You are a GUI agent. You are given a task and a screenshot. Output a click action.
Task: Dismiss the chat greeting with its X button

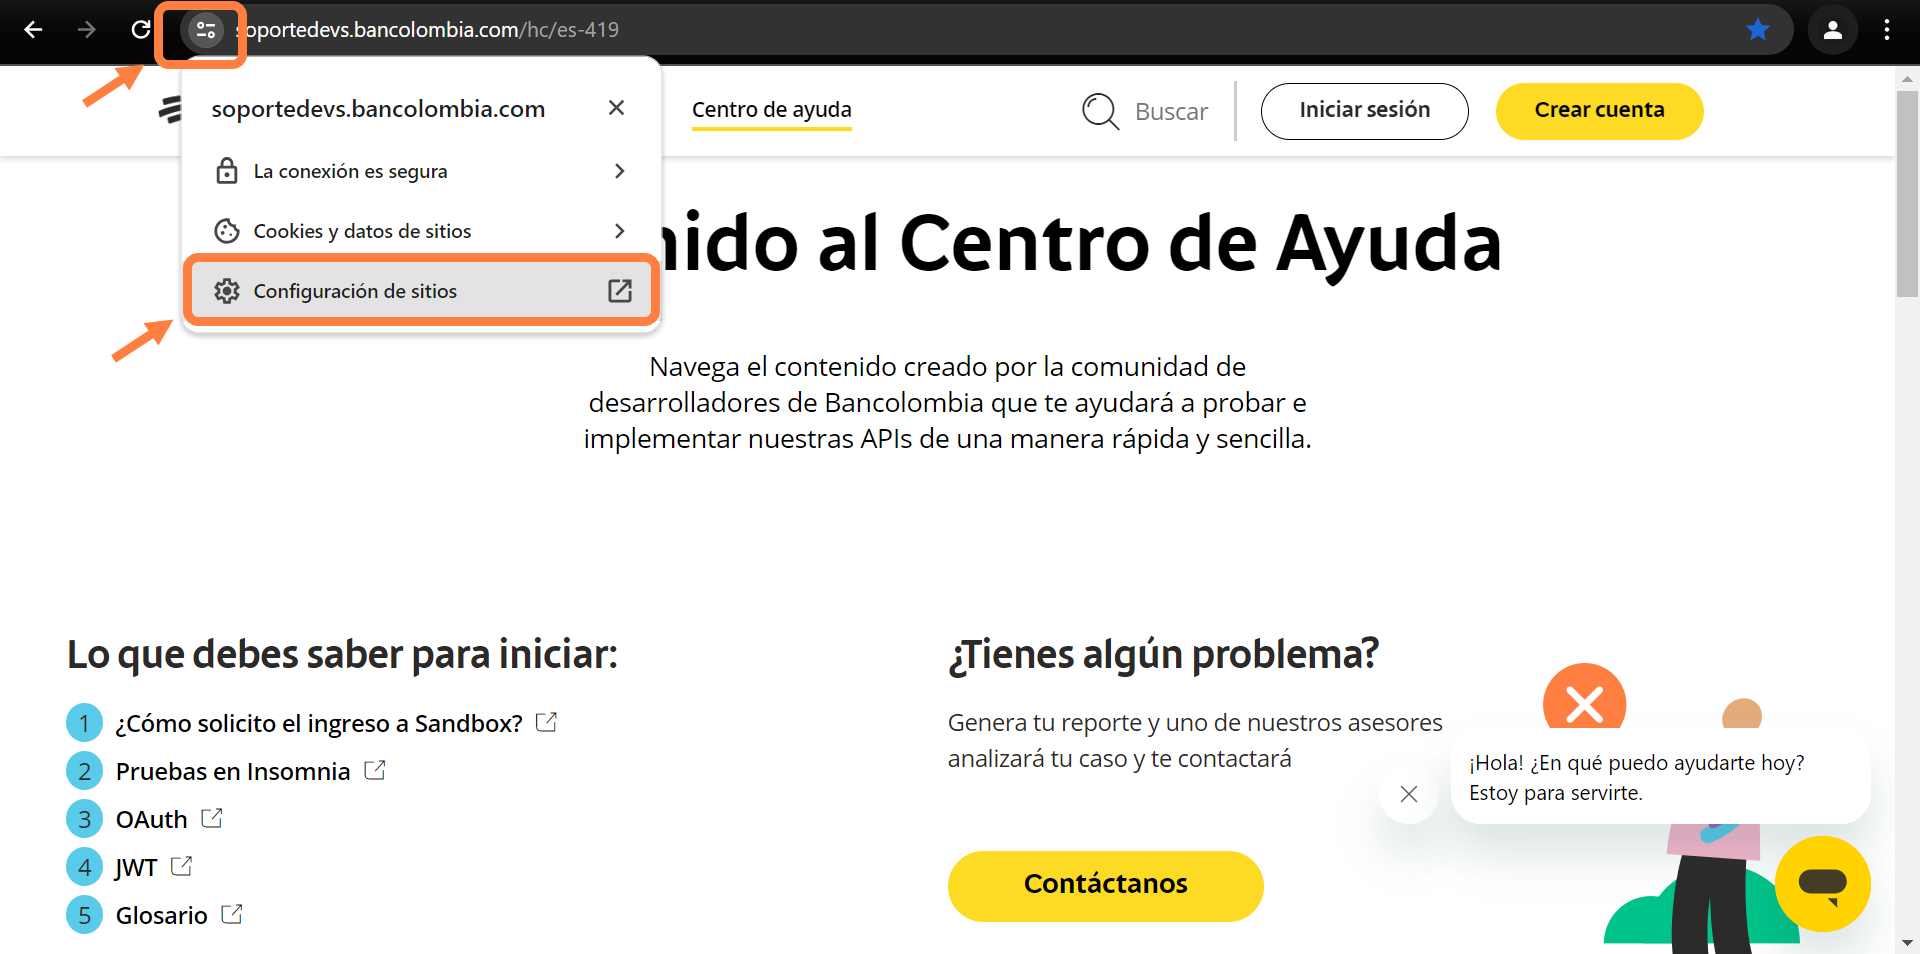click(1409, 794)
